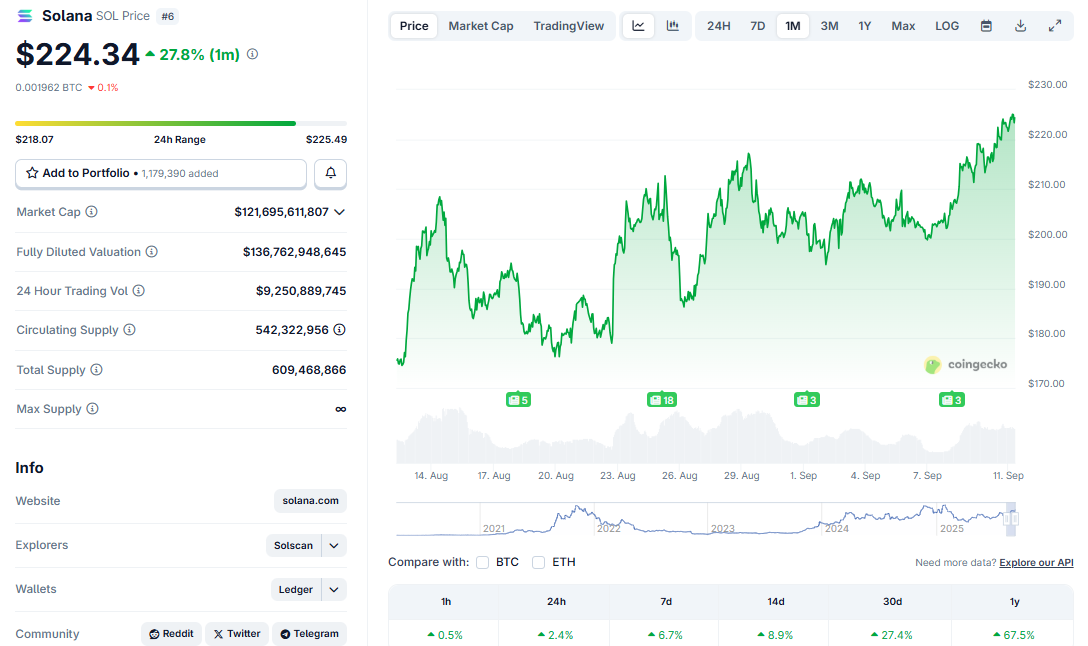Click the volume bars chart
This screenshot has width=1088, height=646.
point(706,436)
